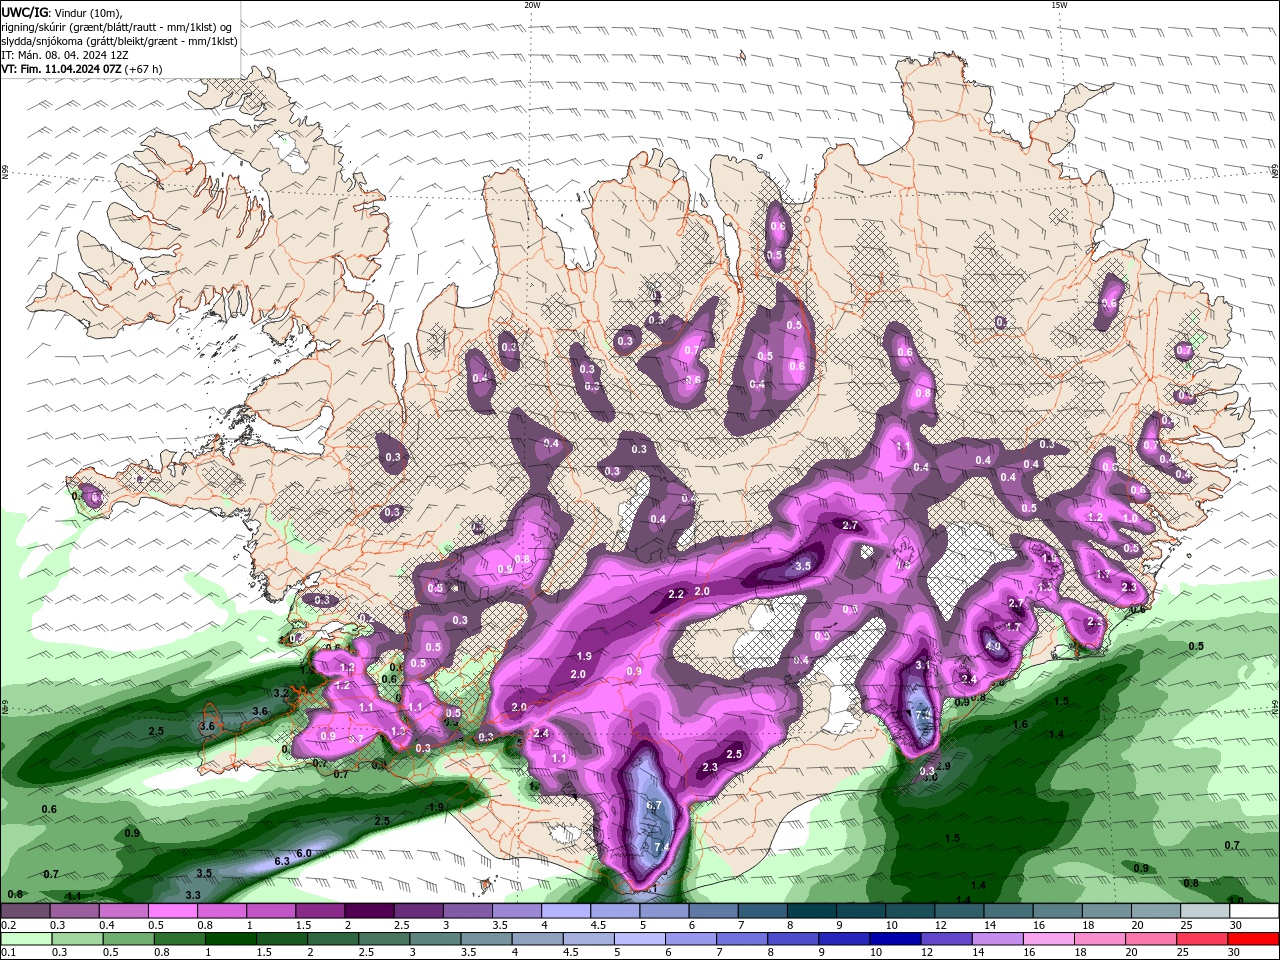This screenshot has width=1280, height=960.
Task: Click the '20W' longitude label
Action: (532, 5)
